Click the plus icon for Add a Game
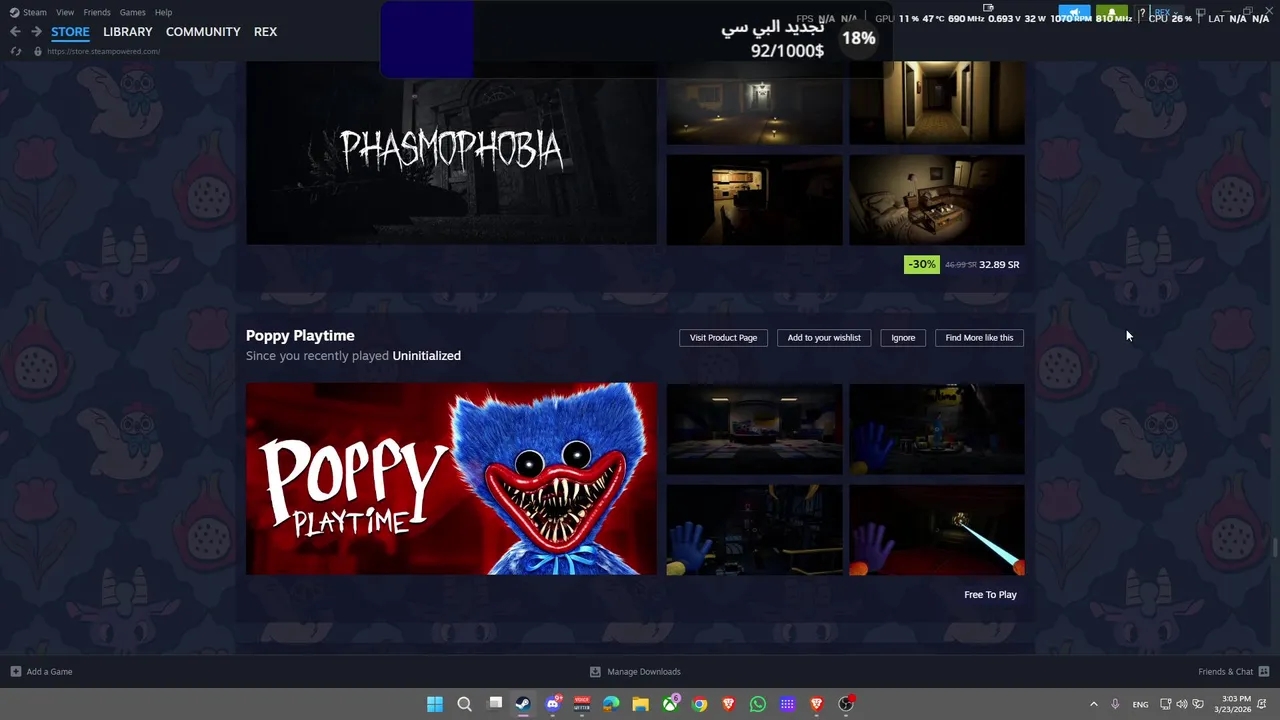This screenshot has width=1280, height=720. [x=15, y=672]
